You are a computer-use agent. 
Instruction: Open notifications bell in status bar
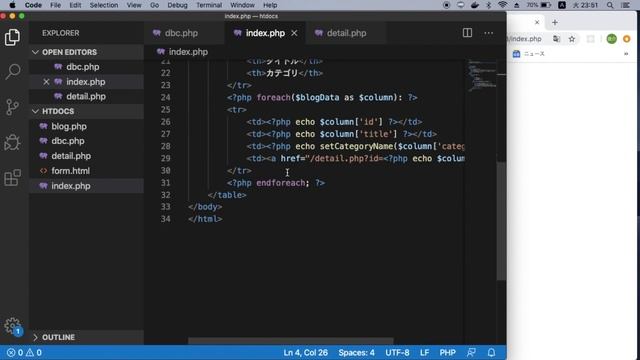491,353
